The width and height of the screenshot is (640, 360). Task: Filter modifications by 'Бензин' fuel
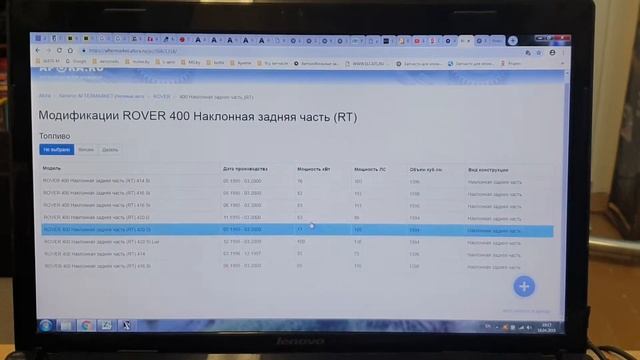[86, 150]
